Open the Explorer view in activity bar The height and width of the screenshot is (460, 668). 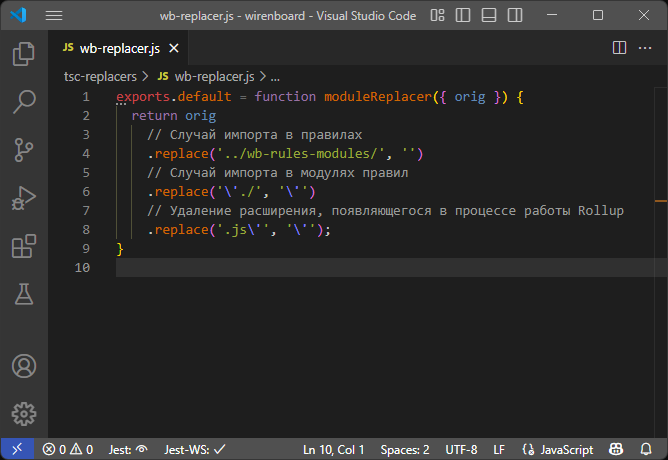pos(24,54)
